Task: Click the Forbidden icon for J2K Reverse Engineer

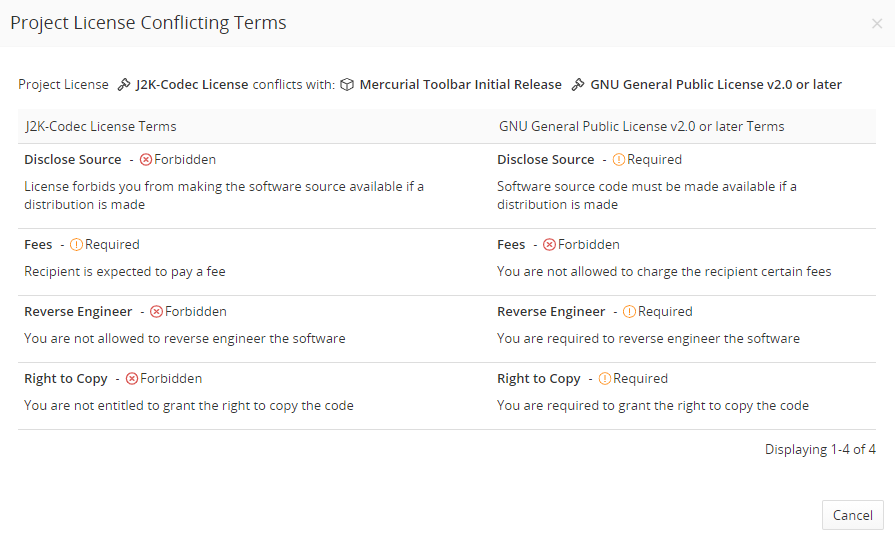Action: [157, 312]
